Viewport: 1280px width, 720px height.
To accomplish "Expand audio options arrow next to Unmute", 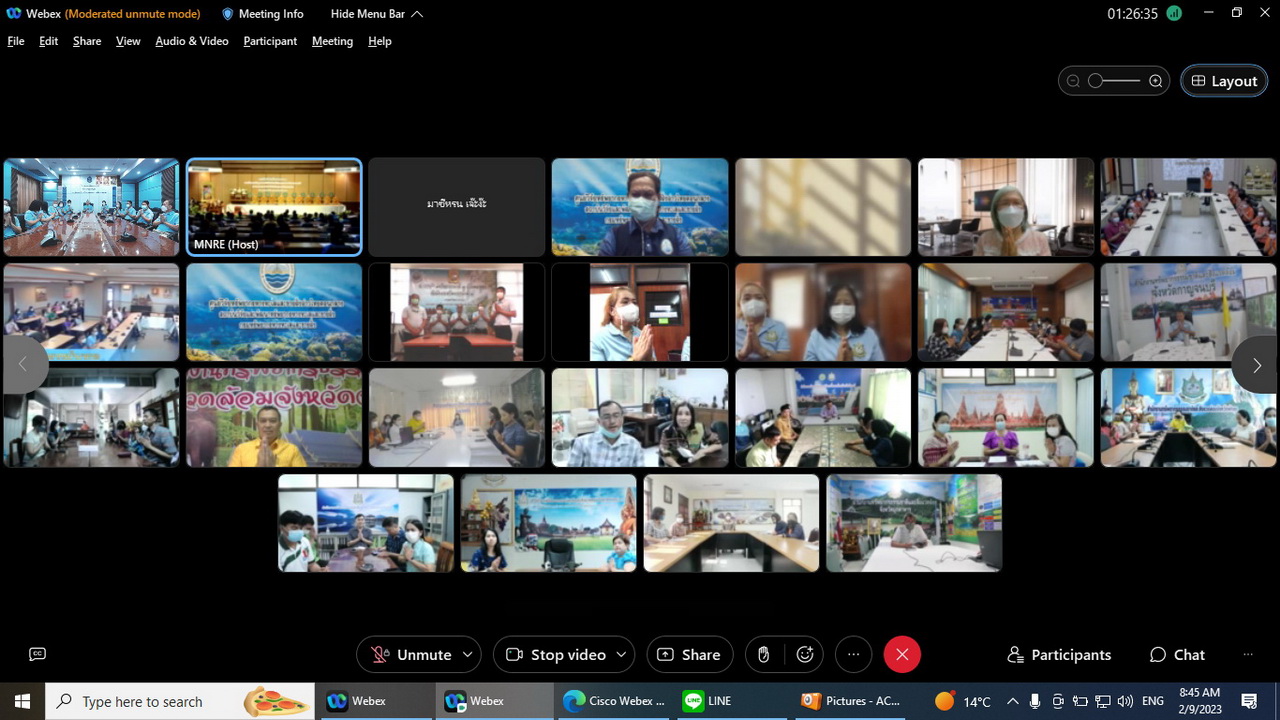I will pos(469,654).
